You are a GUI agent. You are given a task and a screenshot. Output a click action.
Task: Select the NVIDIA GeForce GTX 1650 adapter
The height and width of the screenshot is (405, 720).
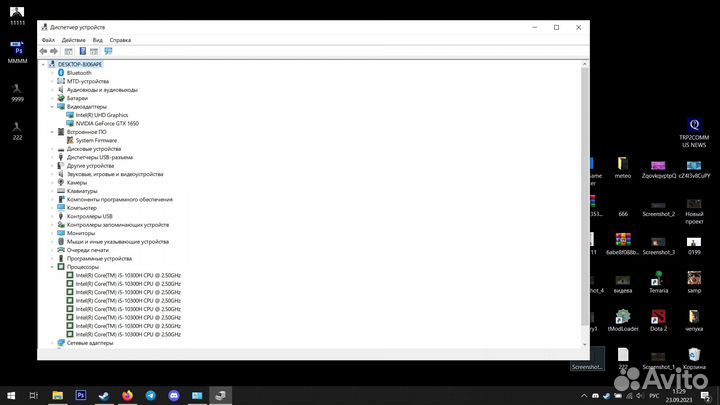click(107, 124)
